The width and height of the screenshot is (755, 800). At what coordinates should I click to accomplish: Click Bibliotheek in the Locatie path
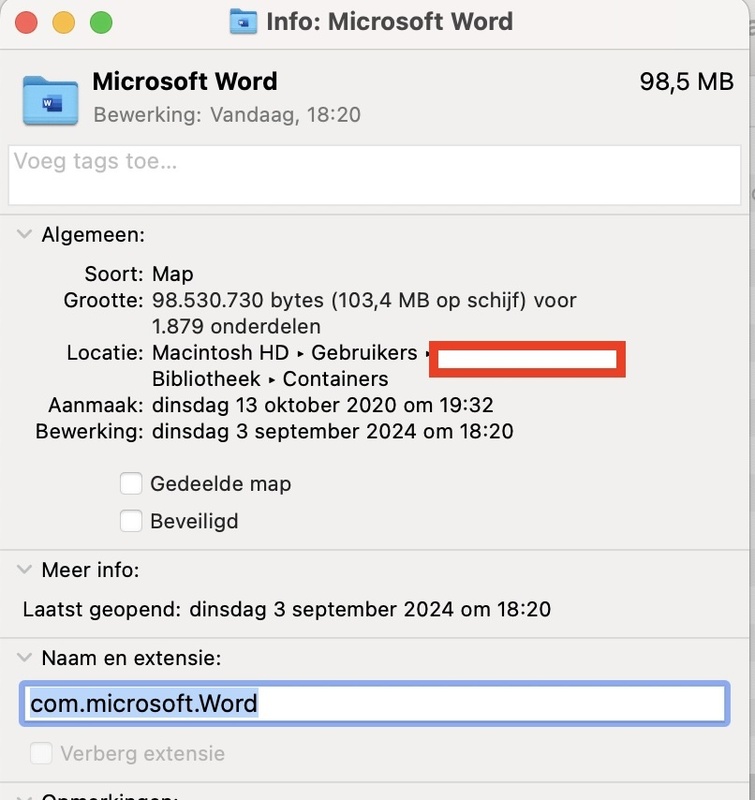click(x=206, y=379)
